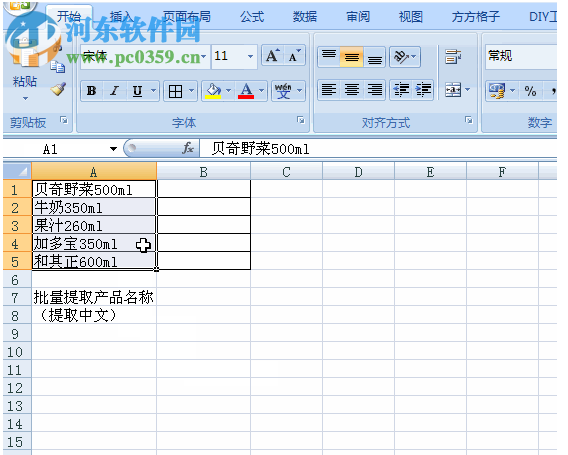The height and width of the screenshot is (455, 568).
Task: Click the Paste clipboard icon
Action: tap(25, 54)
